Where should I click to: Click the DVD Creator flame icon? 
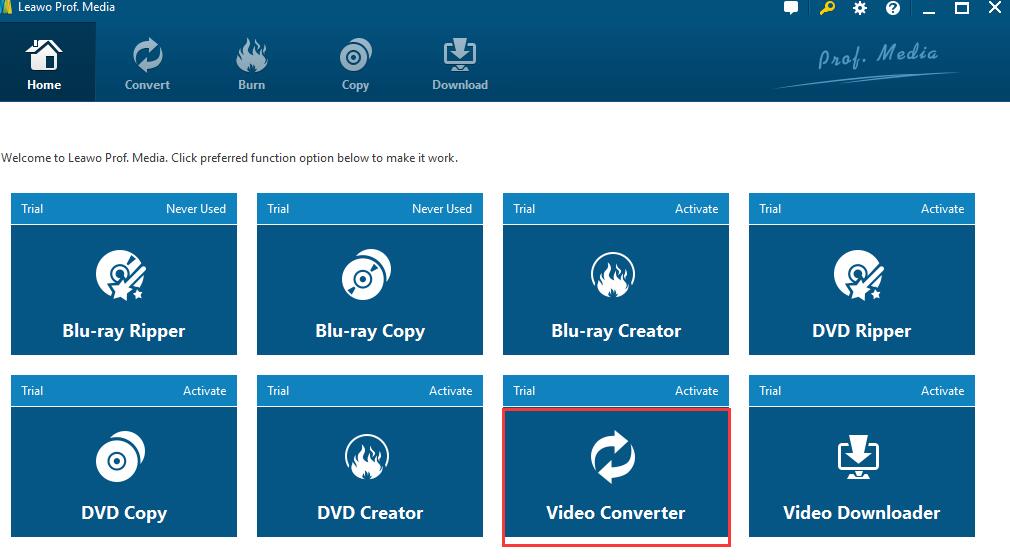click(367, 457)
